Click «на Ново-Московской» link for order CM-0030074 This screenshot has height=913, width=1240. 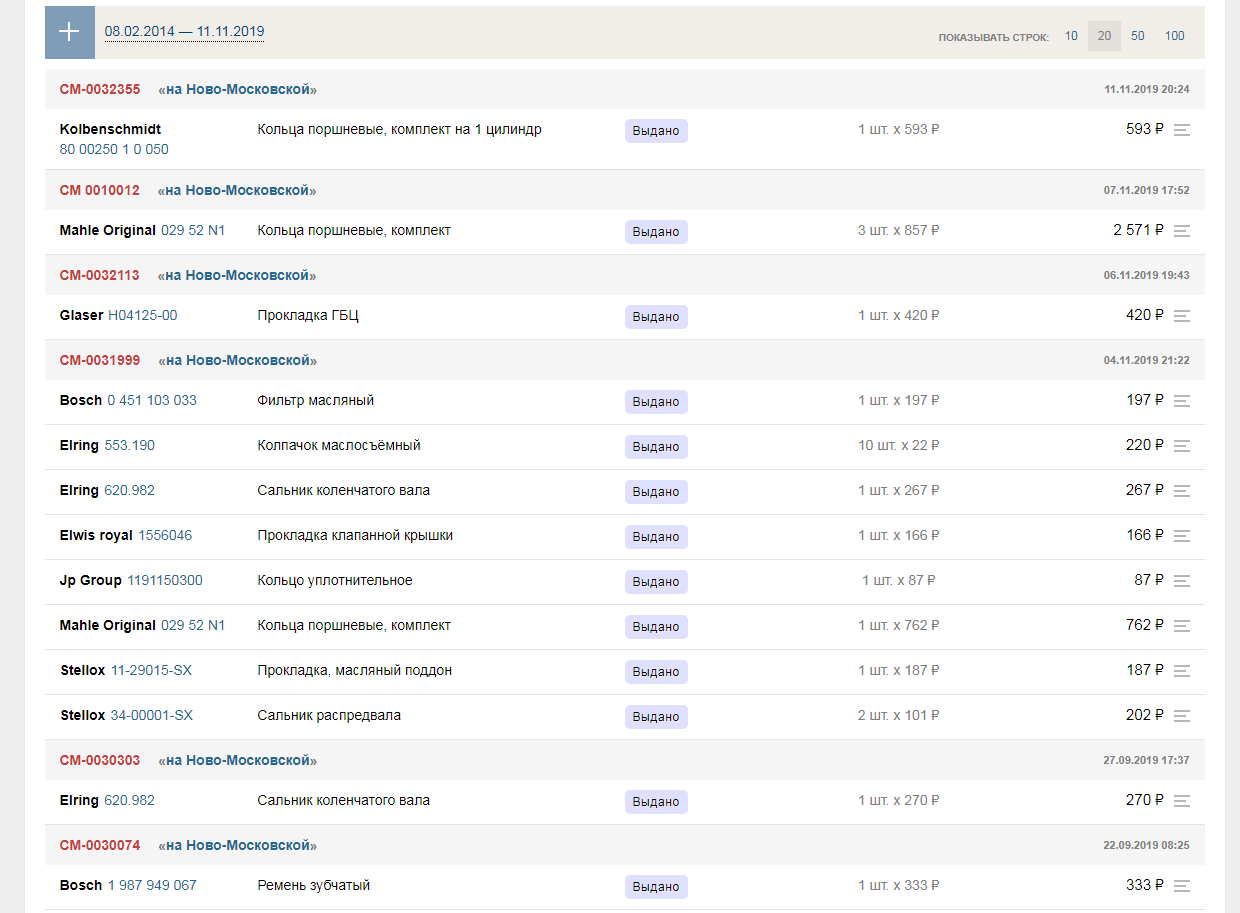(238, 845)
